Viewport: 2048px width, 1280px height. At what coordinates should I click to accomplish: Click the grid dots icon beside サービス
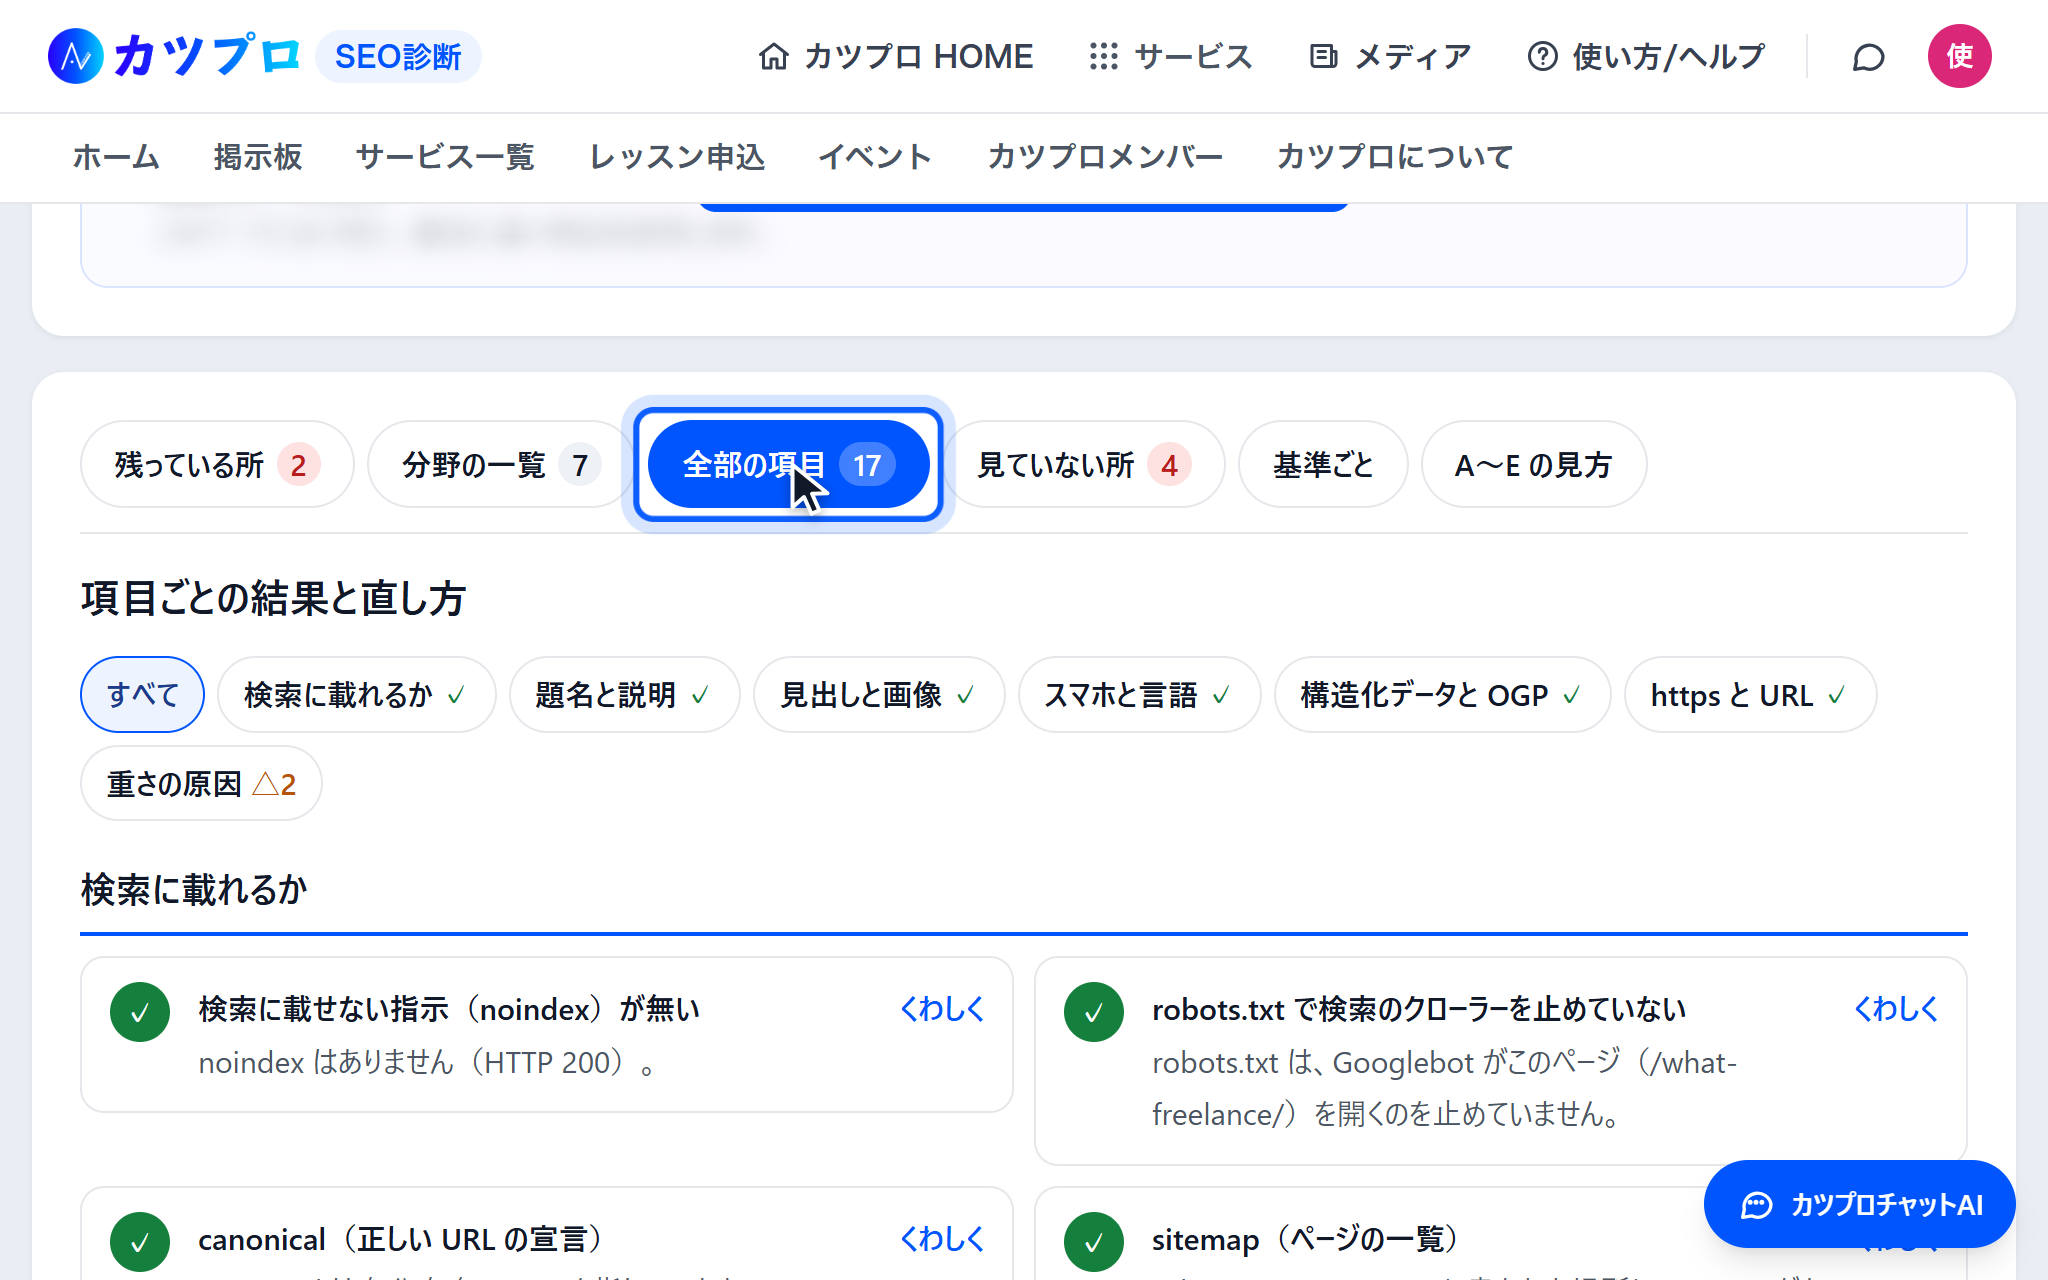point(1104,57)
